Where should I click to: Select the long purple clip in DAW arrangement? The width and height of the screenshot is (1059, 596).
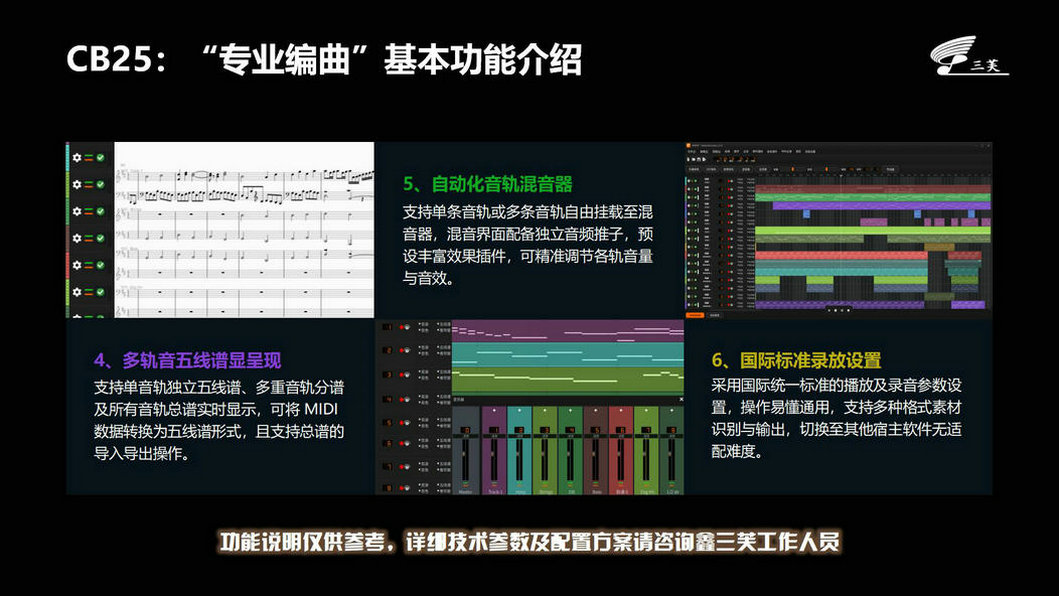(x=882, y=206)
